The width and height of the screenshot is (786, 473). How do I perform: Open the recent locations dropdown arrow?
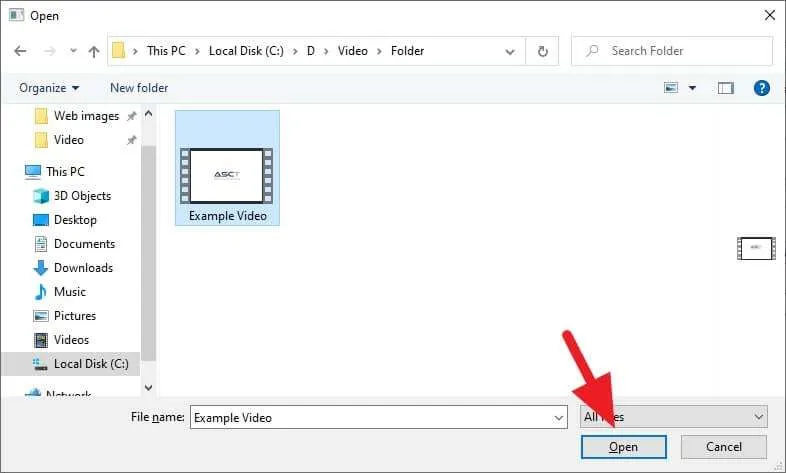click(x=73, y=51)
